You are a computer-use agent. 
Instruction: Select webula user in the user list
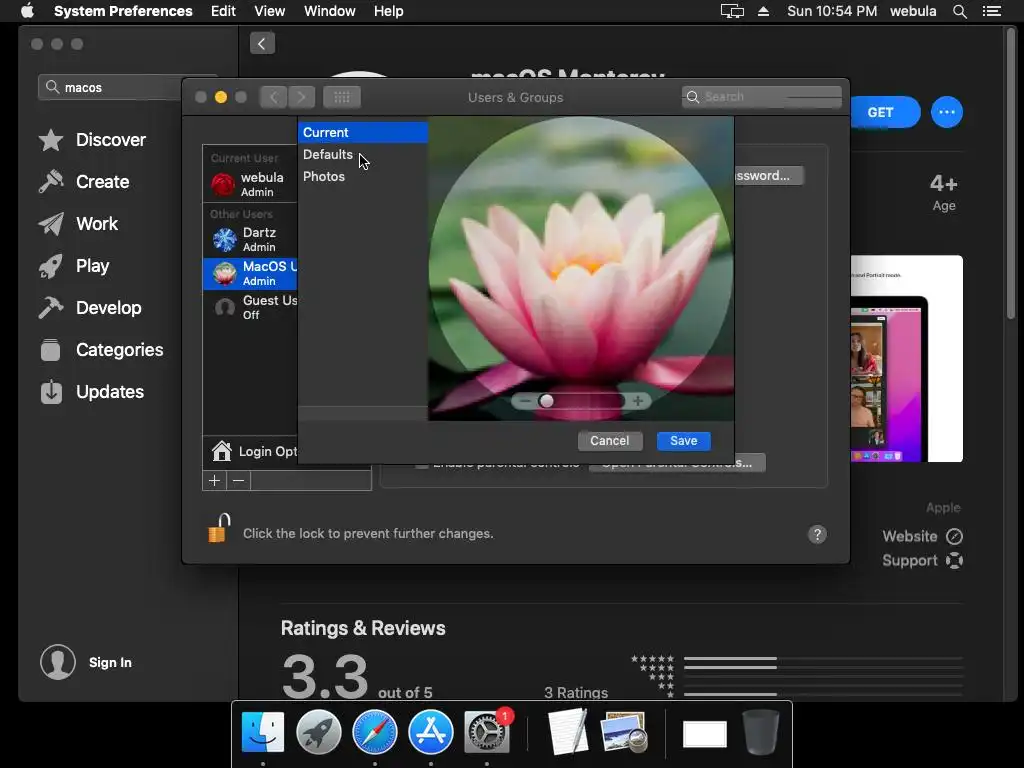[250, 184]
